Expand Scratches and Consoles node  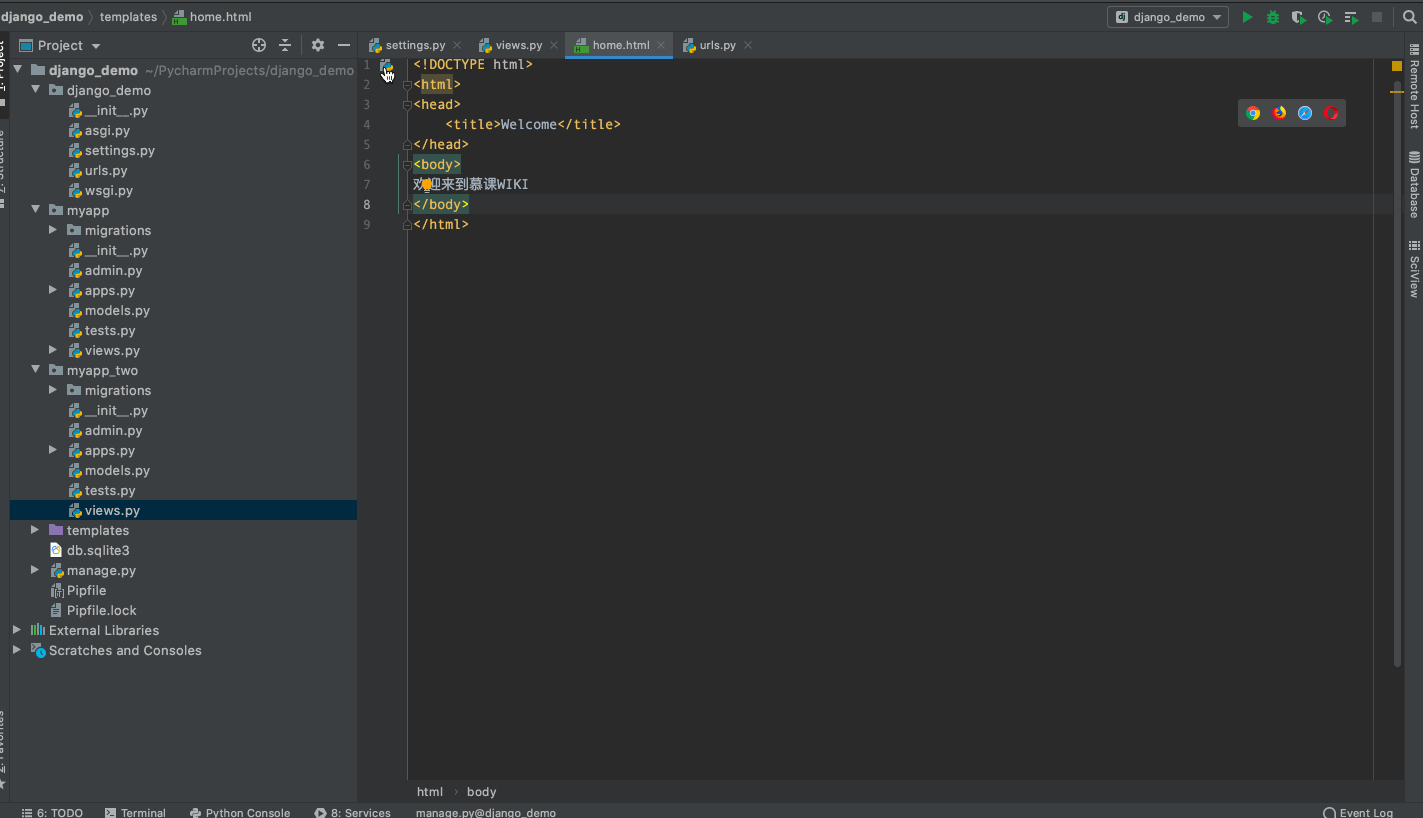click(17, 650)
